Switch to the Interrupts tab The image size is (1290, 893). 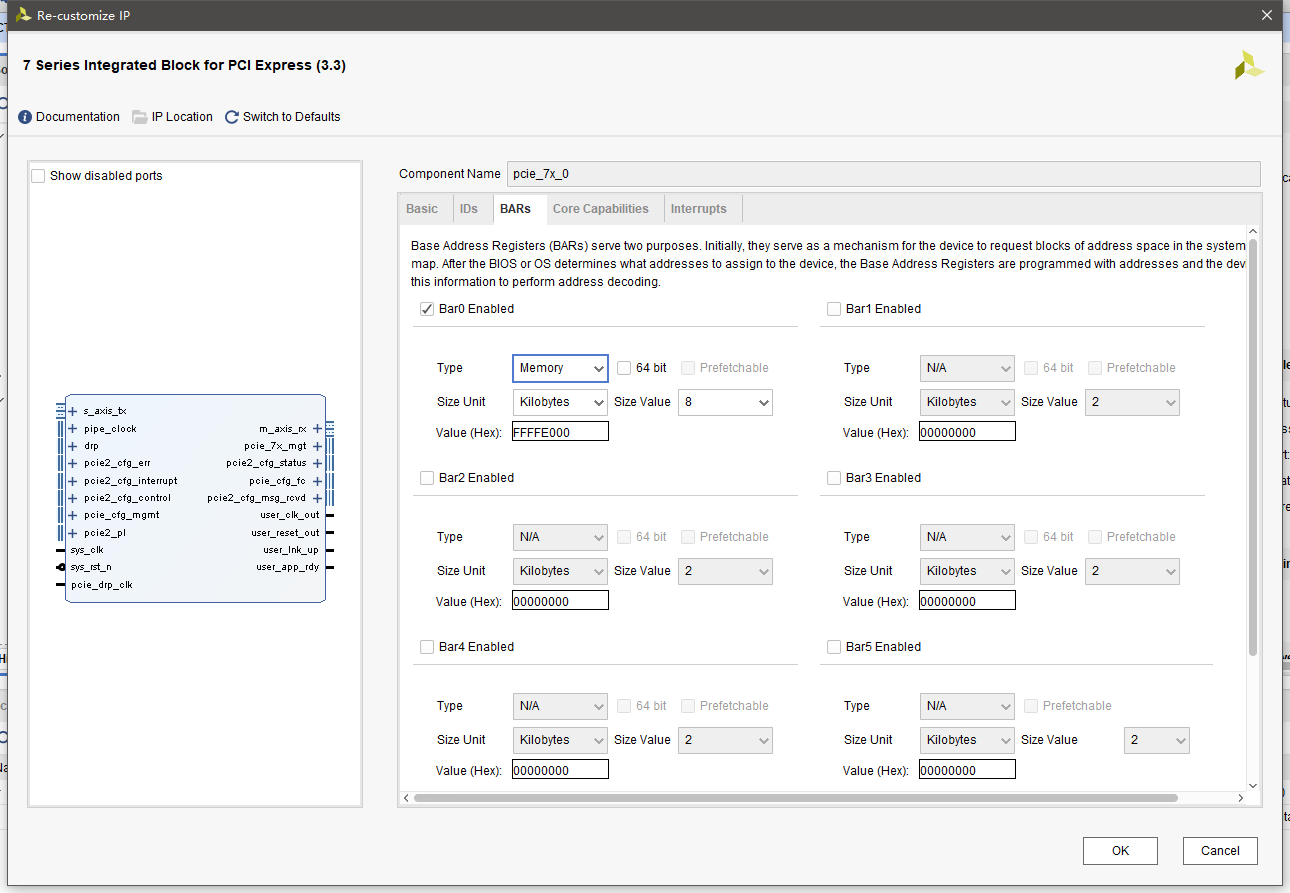699,209
